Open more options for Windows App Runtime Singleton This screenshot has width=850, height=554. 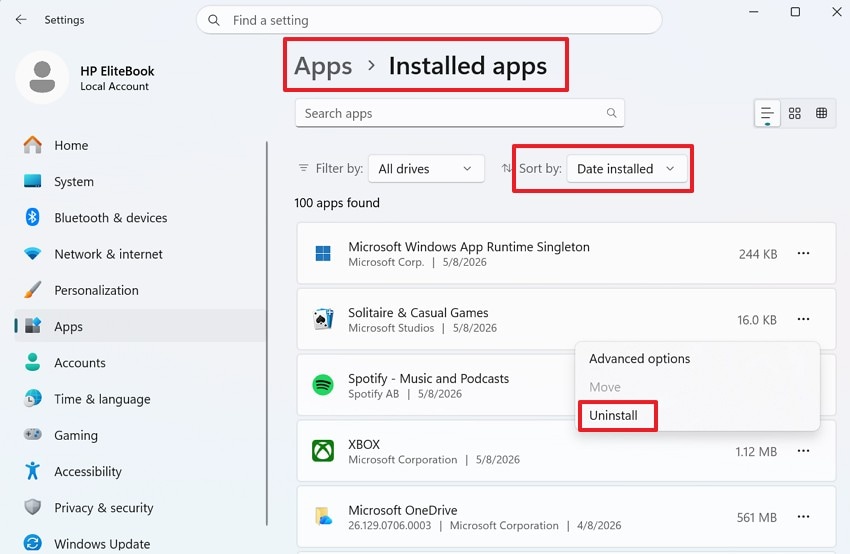click(803, 253)
